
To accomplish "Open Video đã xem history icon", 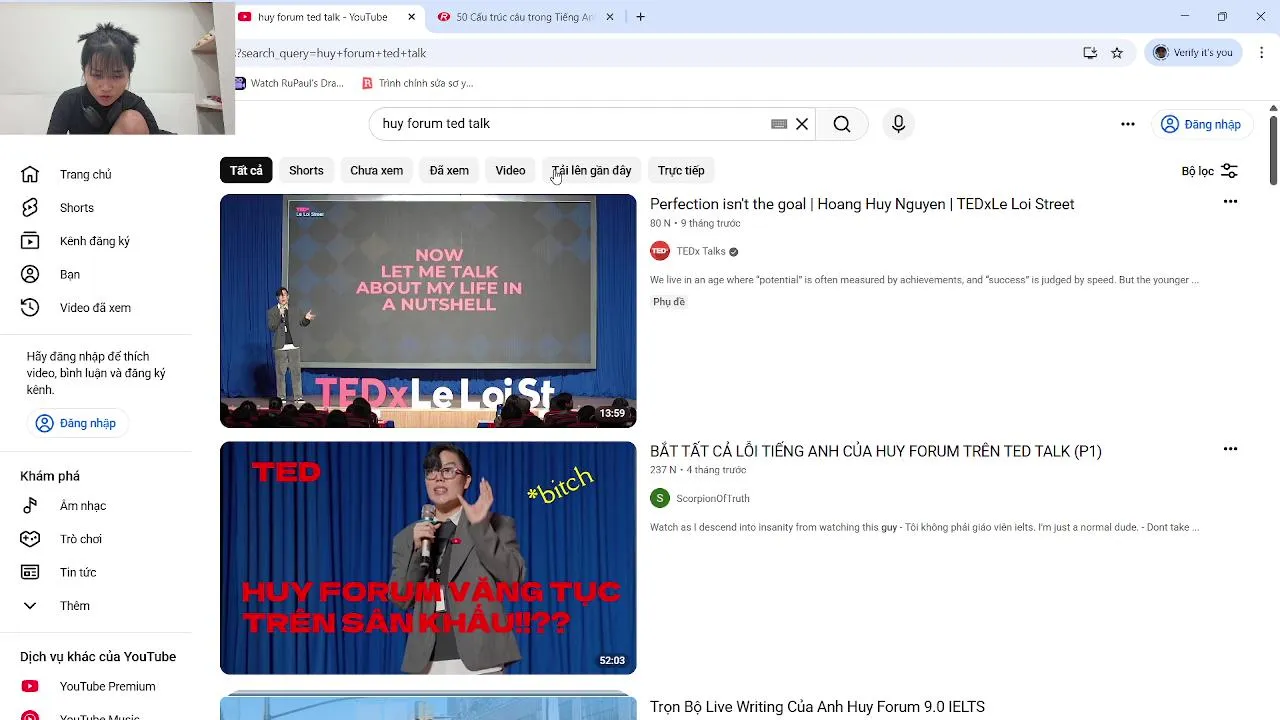I will tap(30, 308).
